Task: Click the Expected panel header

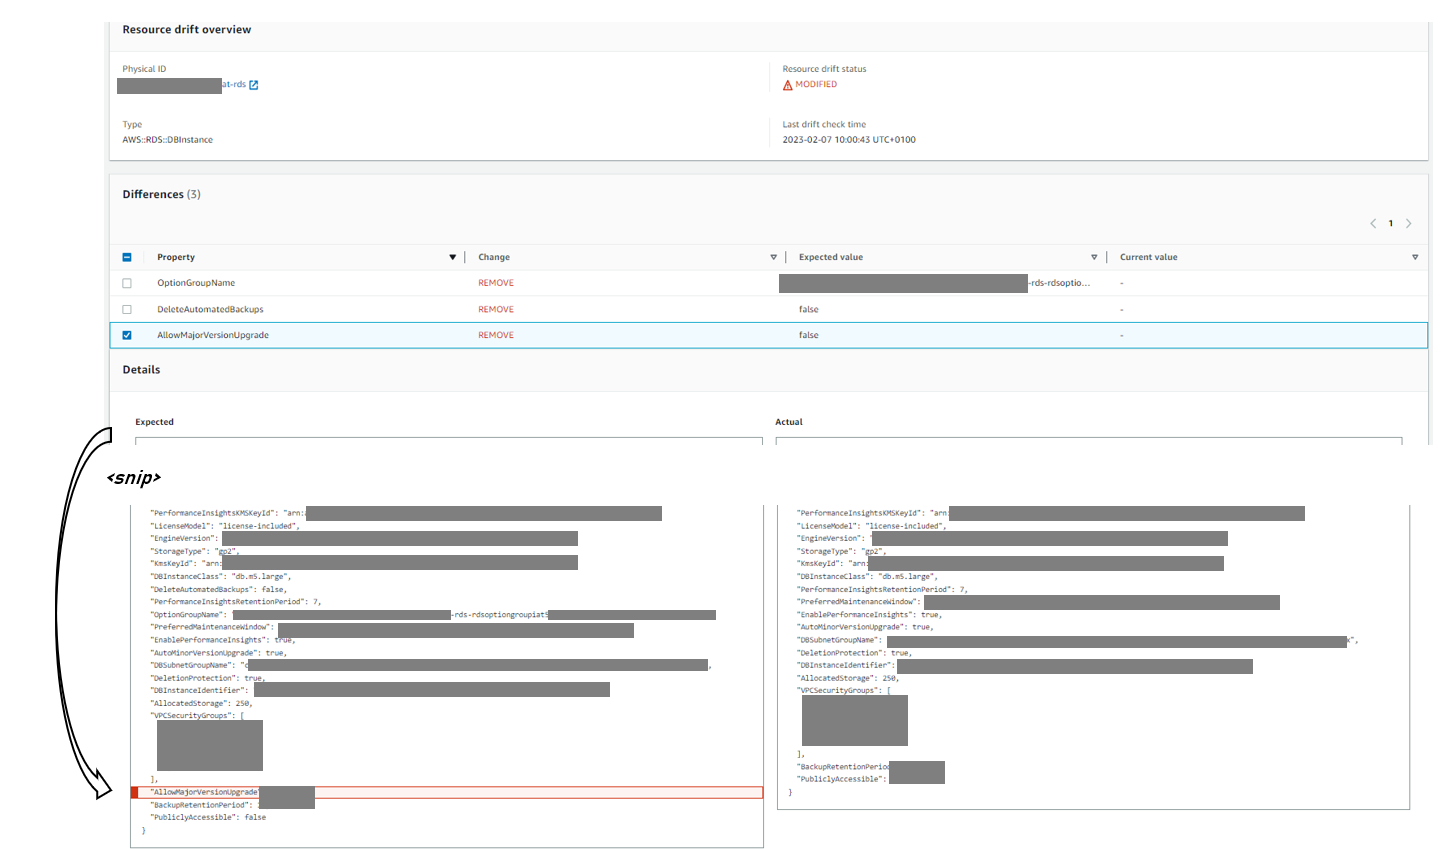Action: point(154,421)
